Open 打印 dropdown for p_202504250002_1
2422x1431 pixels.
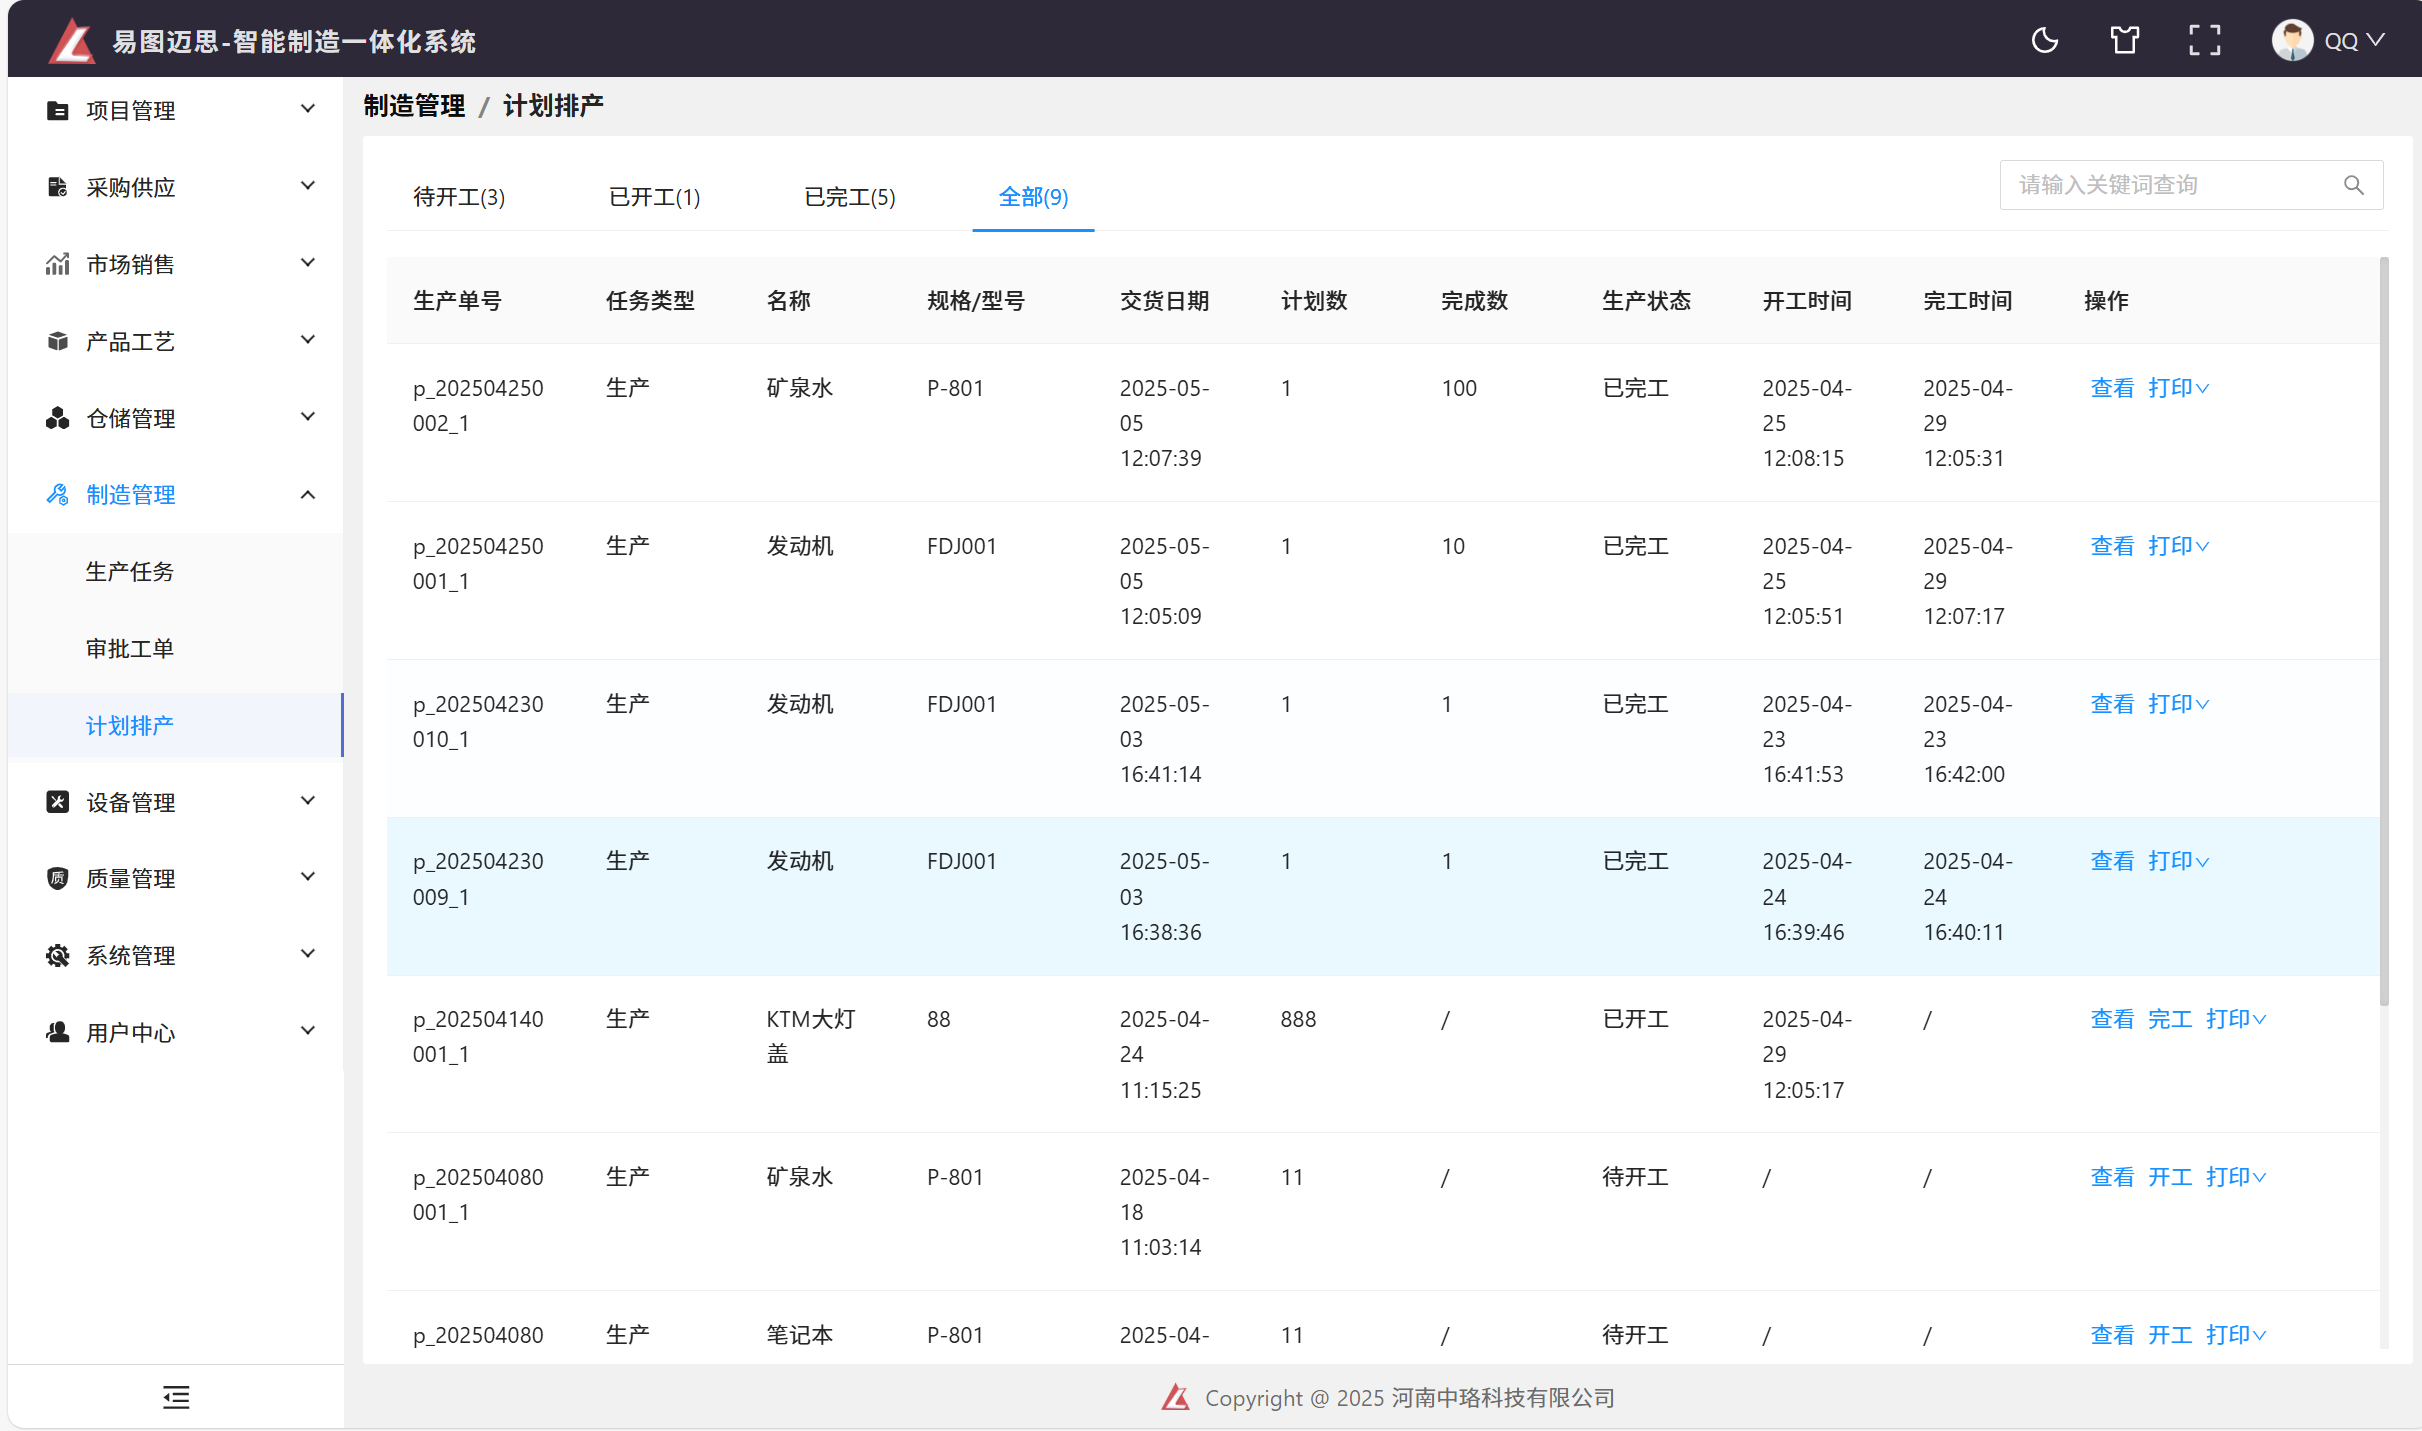(2179, 388)
